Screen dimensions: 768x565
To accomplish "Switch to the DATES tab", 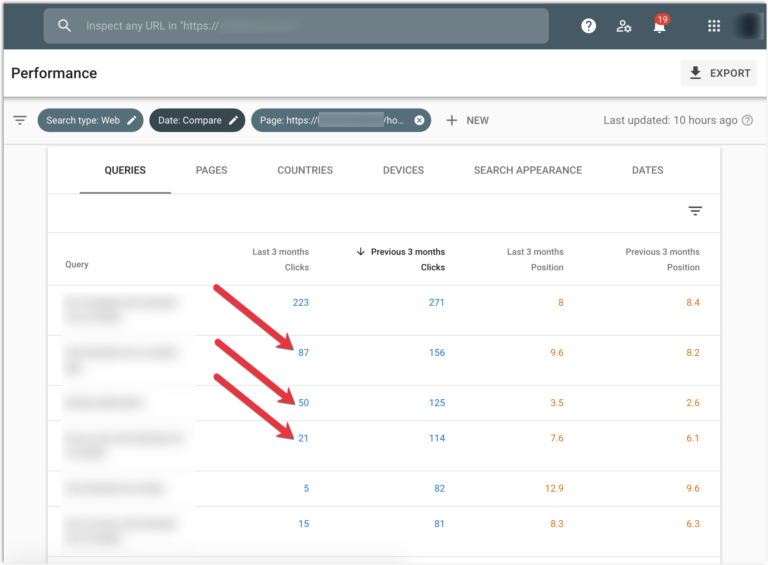I will [648, 170].
